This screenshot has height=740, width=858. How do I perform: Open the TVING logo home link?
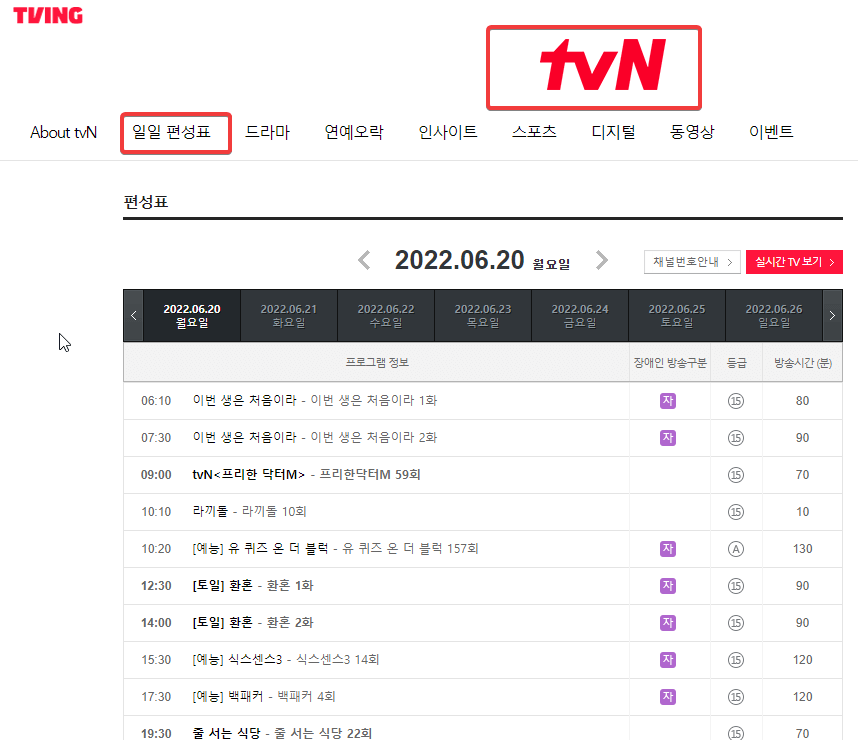(x=48, y=15)
